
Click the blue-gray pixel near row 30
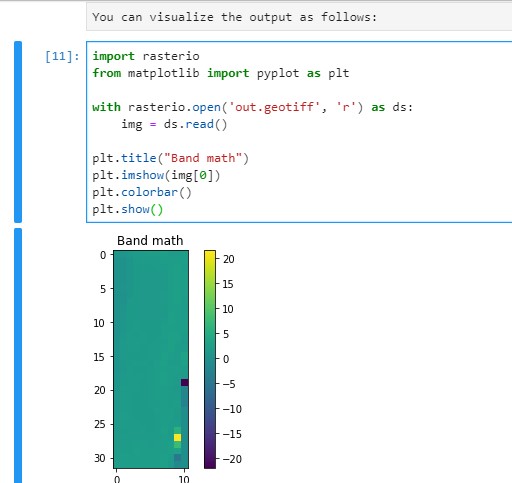(x=177, y=458)
